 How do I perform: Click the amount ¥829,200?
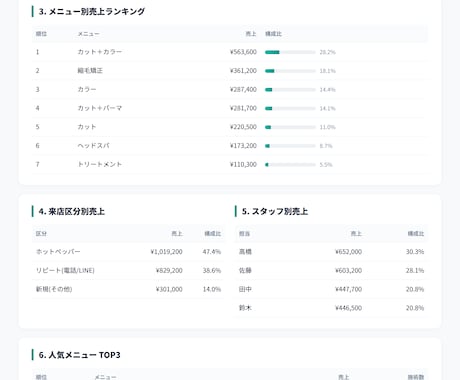[169, 270]
